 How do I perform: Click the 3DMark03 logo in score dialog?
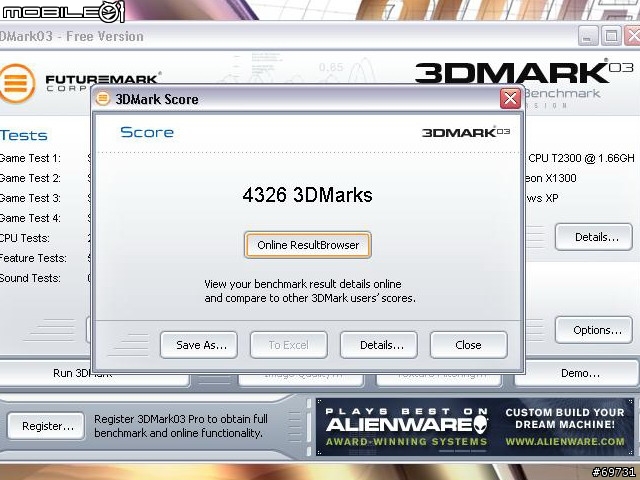point(466,132)
